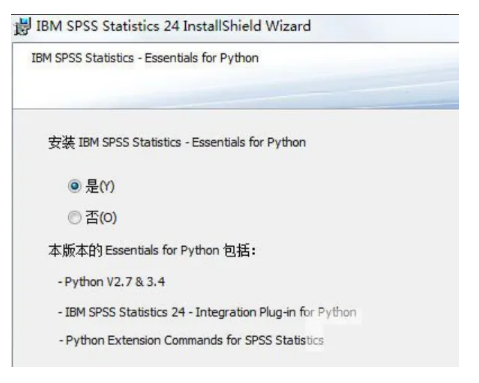Select the 是(Y) radio button
The width and height of the screenshot is (479, 383).
pyautogui.click(x=74, y=186)
